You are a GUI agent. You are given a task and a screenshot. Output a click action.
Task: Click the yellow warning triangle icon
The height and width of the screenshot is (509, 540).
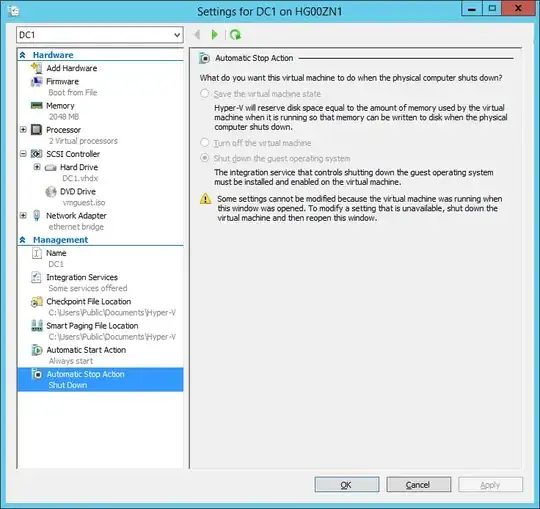(206, 199)
